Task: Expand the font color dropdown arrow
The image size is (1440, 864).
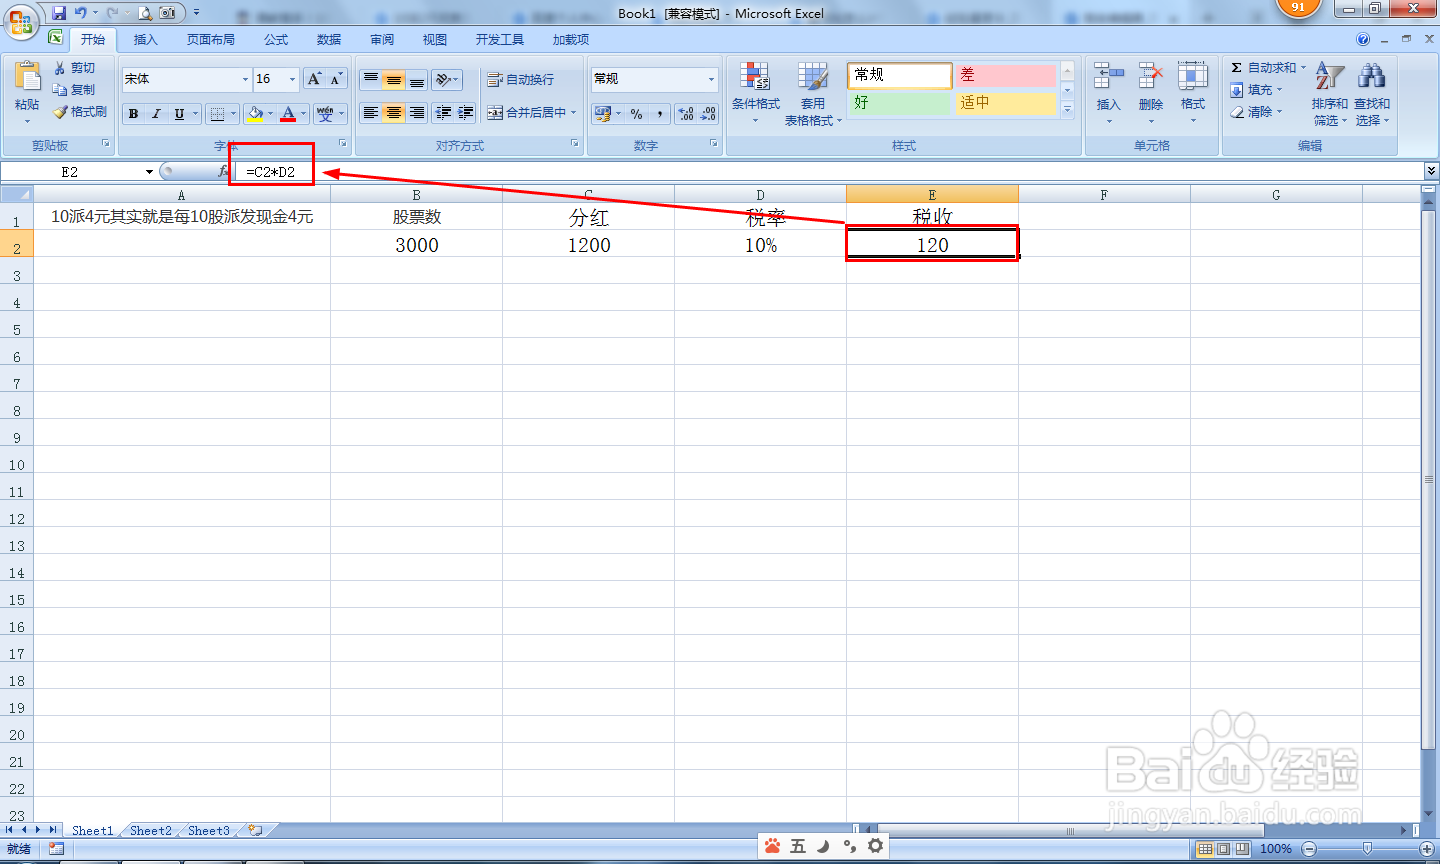Action: click(x=304, y=113)
